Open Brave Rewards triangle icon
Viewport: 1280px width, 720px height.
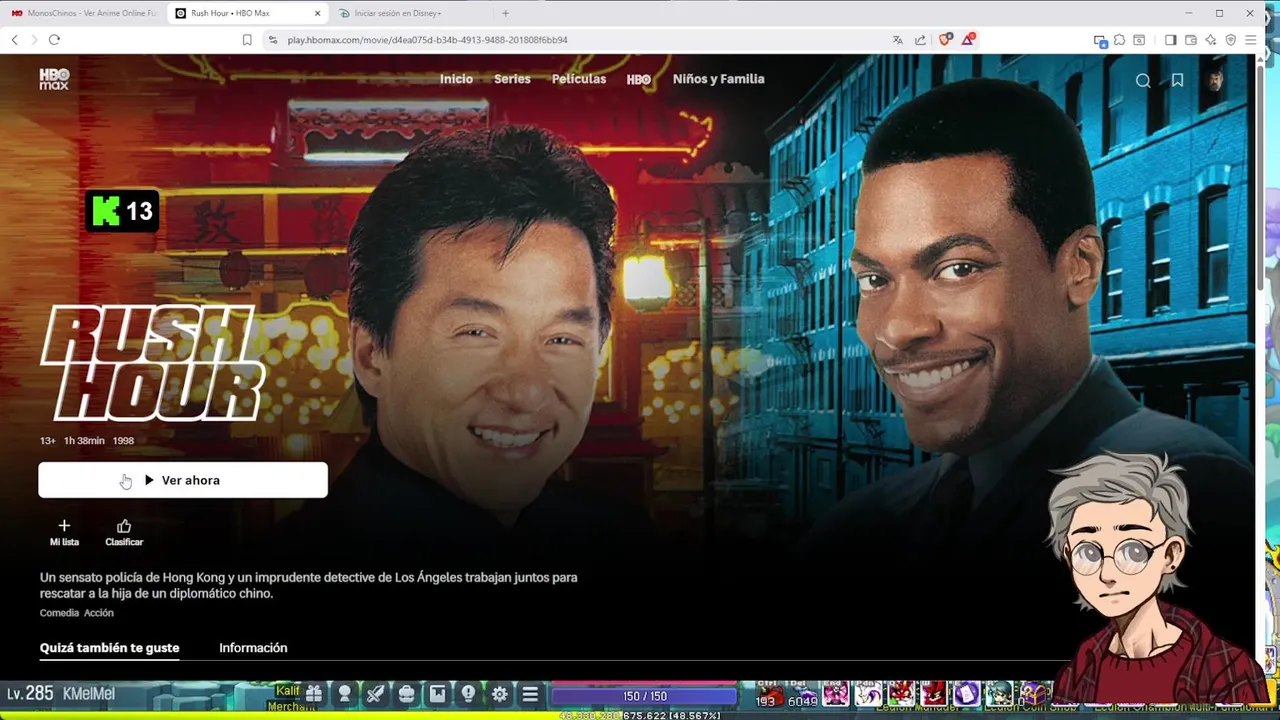pyautogui.click(x=967, y=40)
